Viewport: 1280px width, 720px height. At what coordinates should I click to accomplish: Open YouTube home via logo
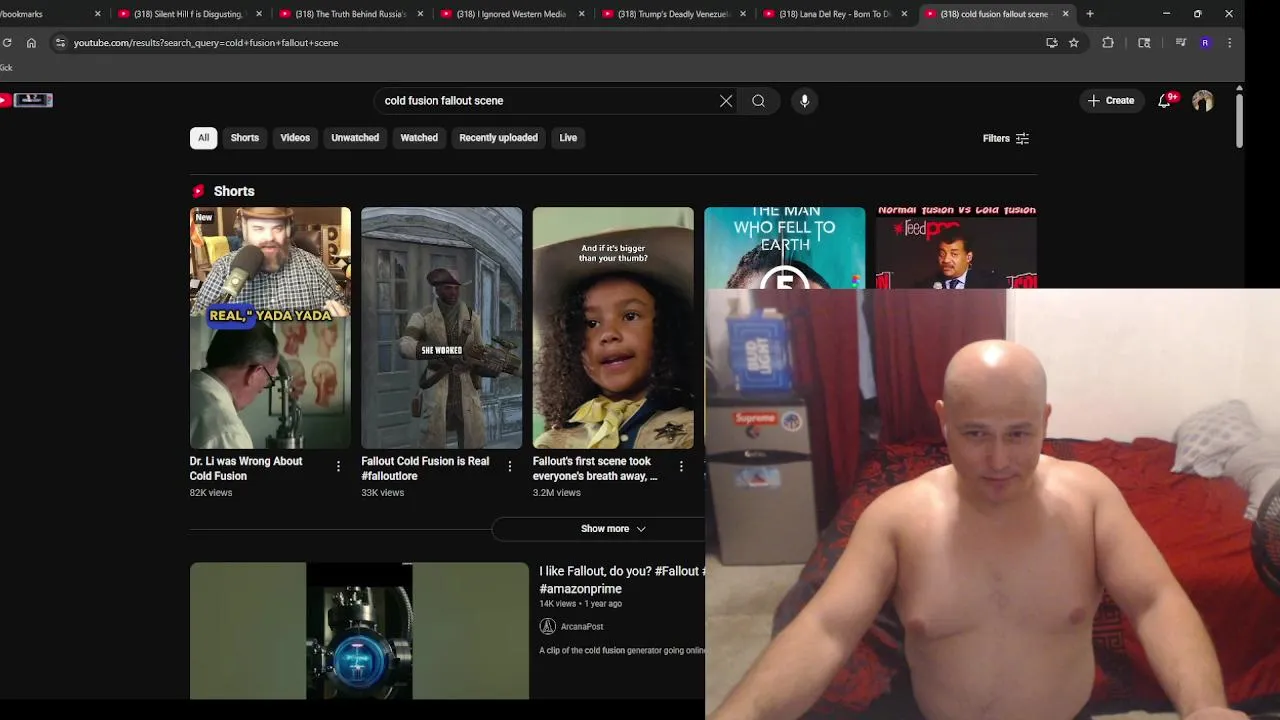pyautogui.click(x=28, y=100)
